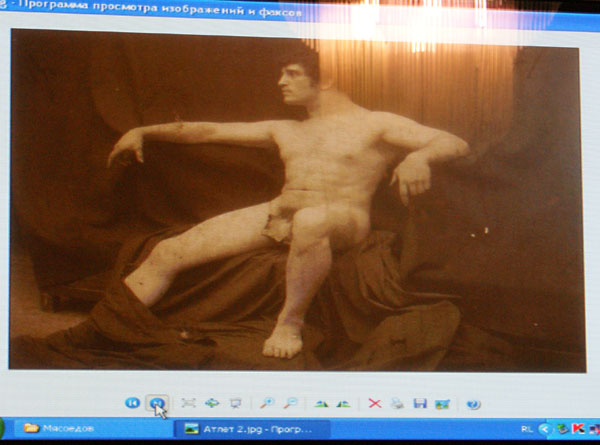
Task: Delete the image with the red X
Action: [x=375, y=403]
